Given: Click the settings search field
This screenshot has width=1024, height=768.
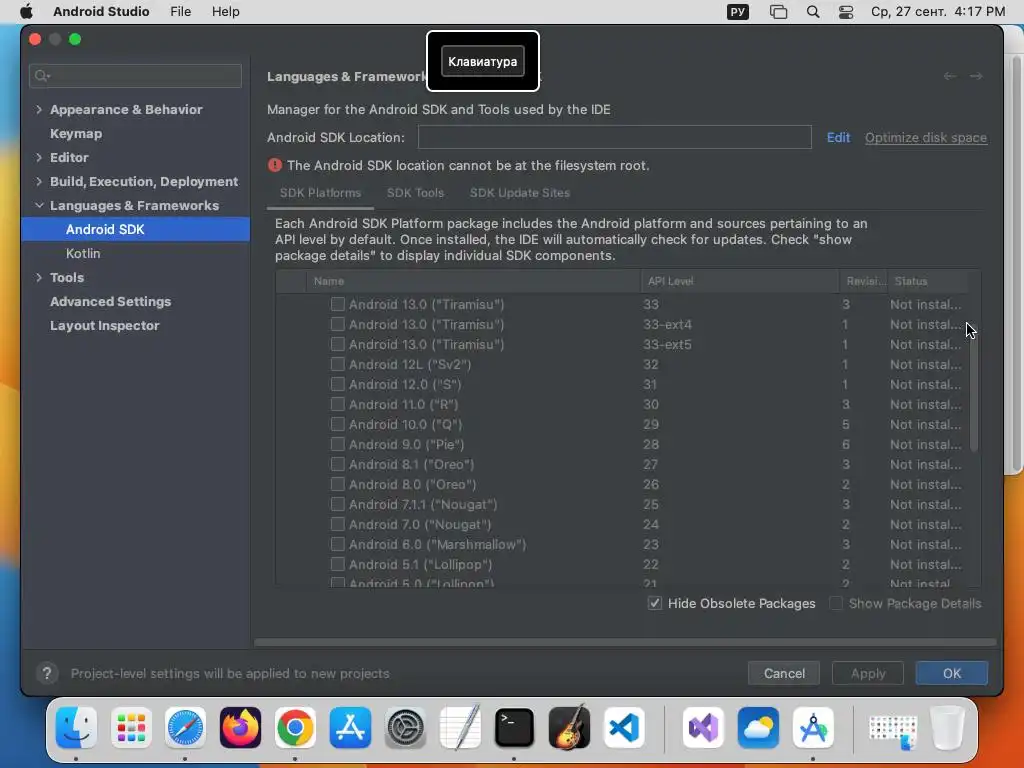Looking at the screenshot, I should tap(135, 76).
